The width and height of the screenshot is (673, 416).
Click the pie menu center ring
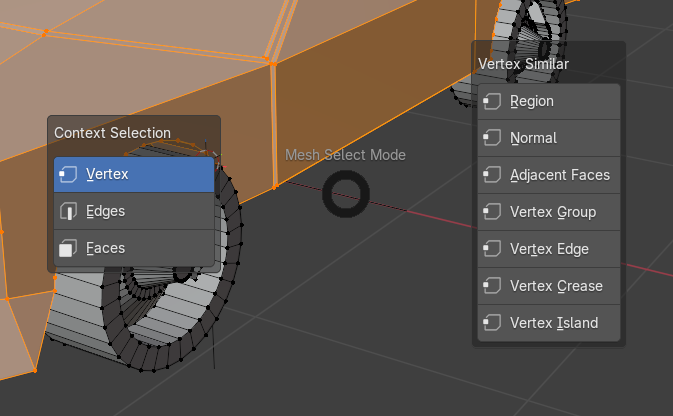(346, 194)
